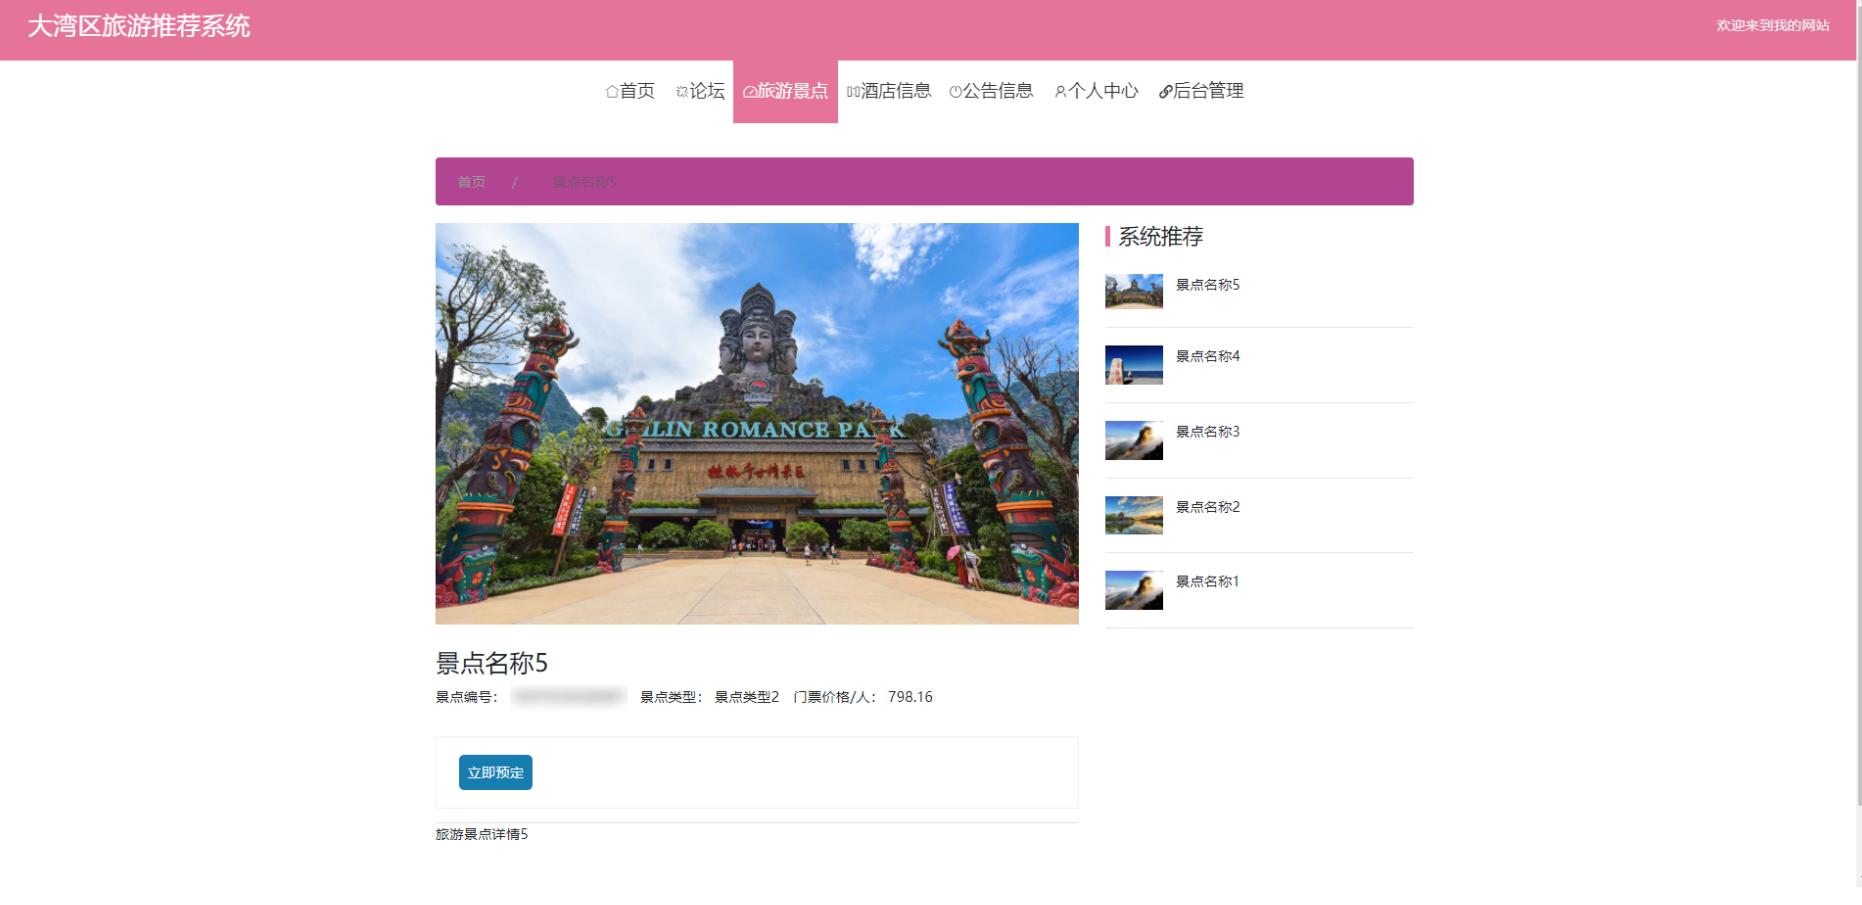Click the 立即预定 booking button

click(x=495, y=773)
